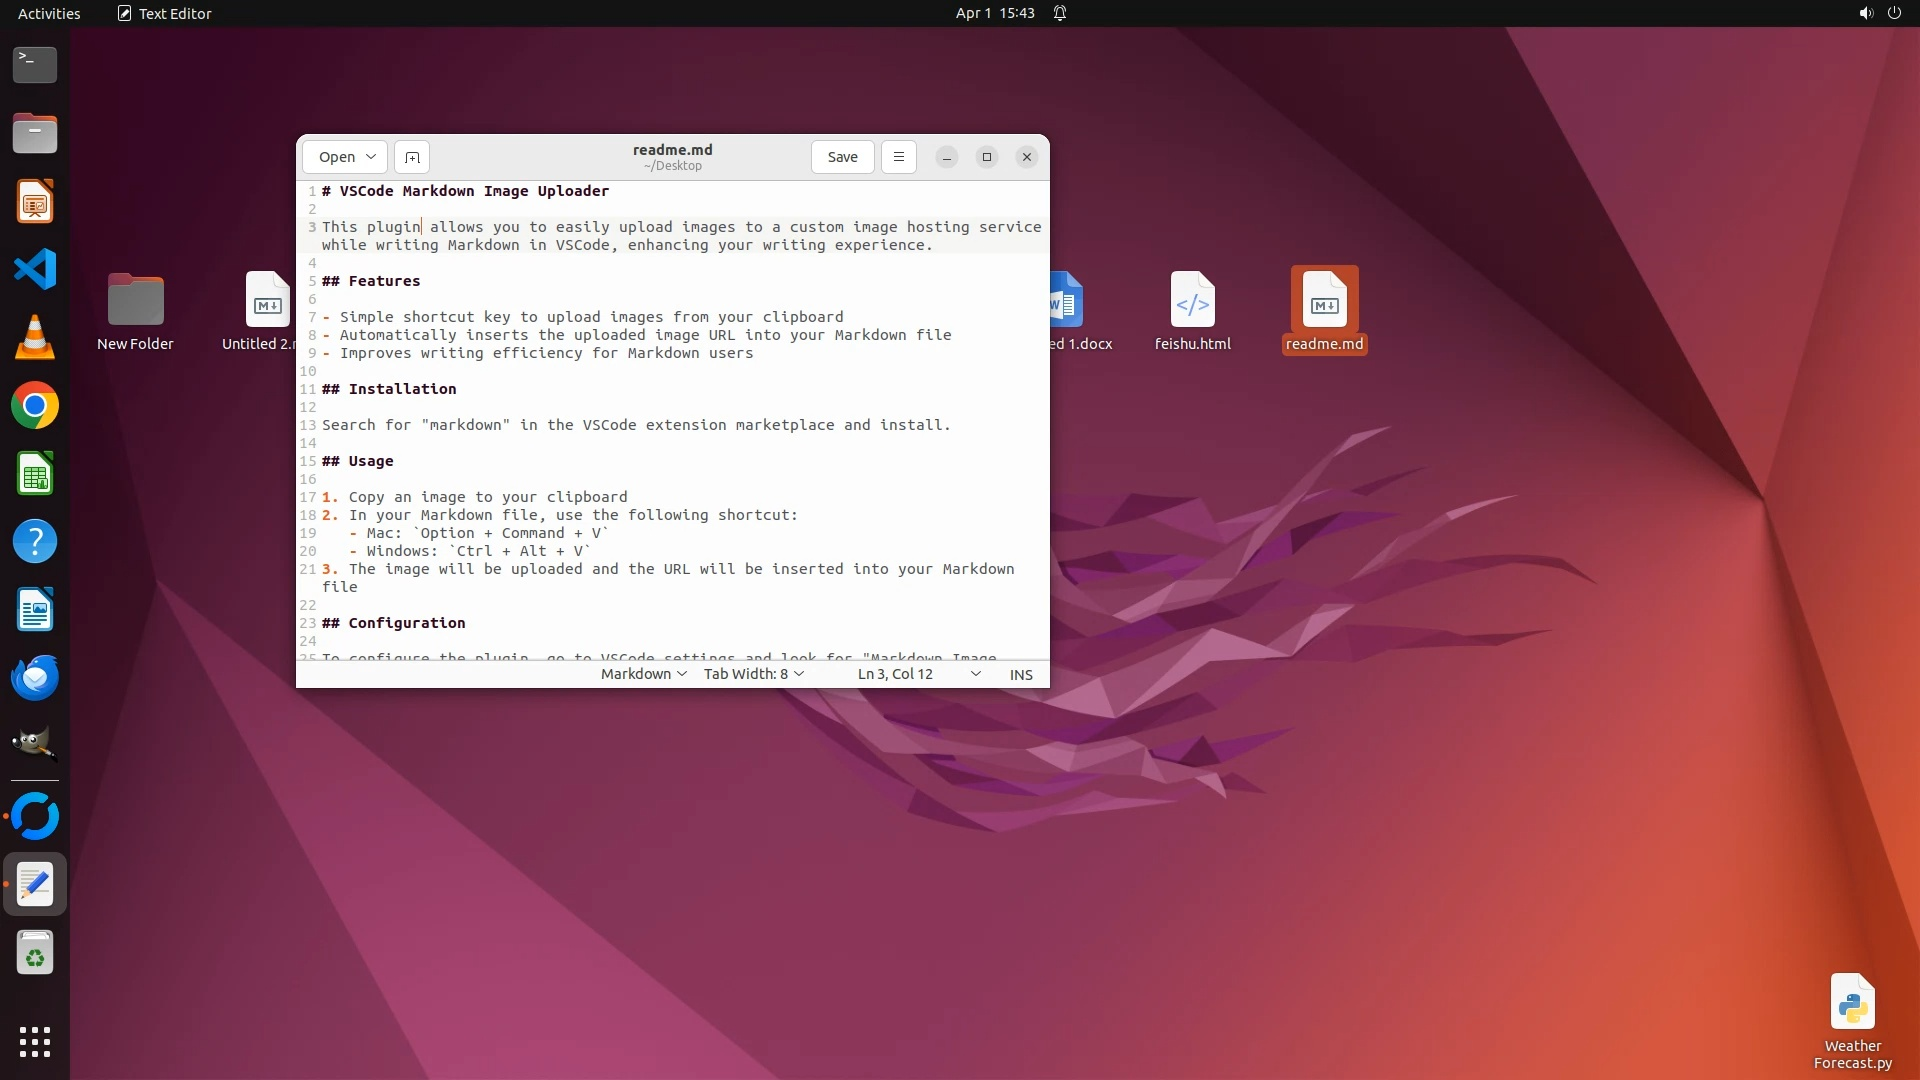The height and width of the screenshot is (1080, 1920).
Task: Open the hamburger menu in Text Editor
Action: coord(898,157)
